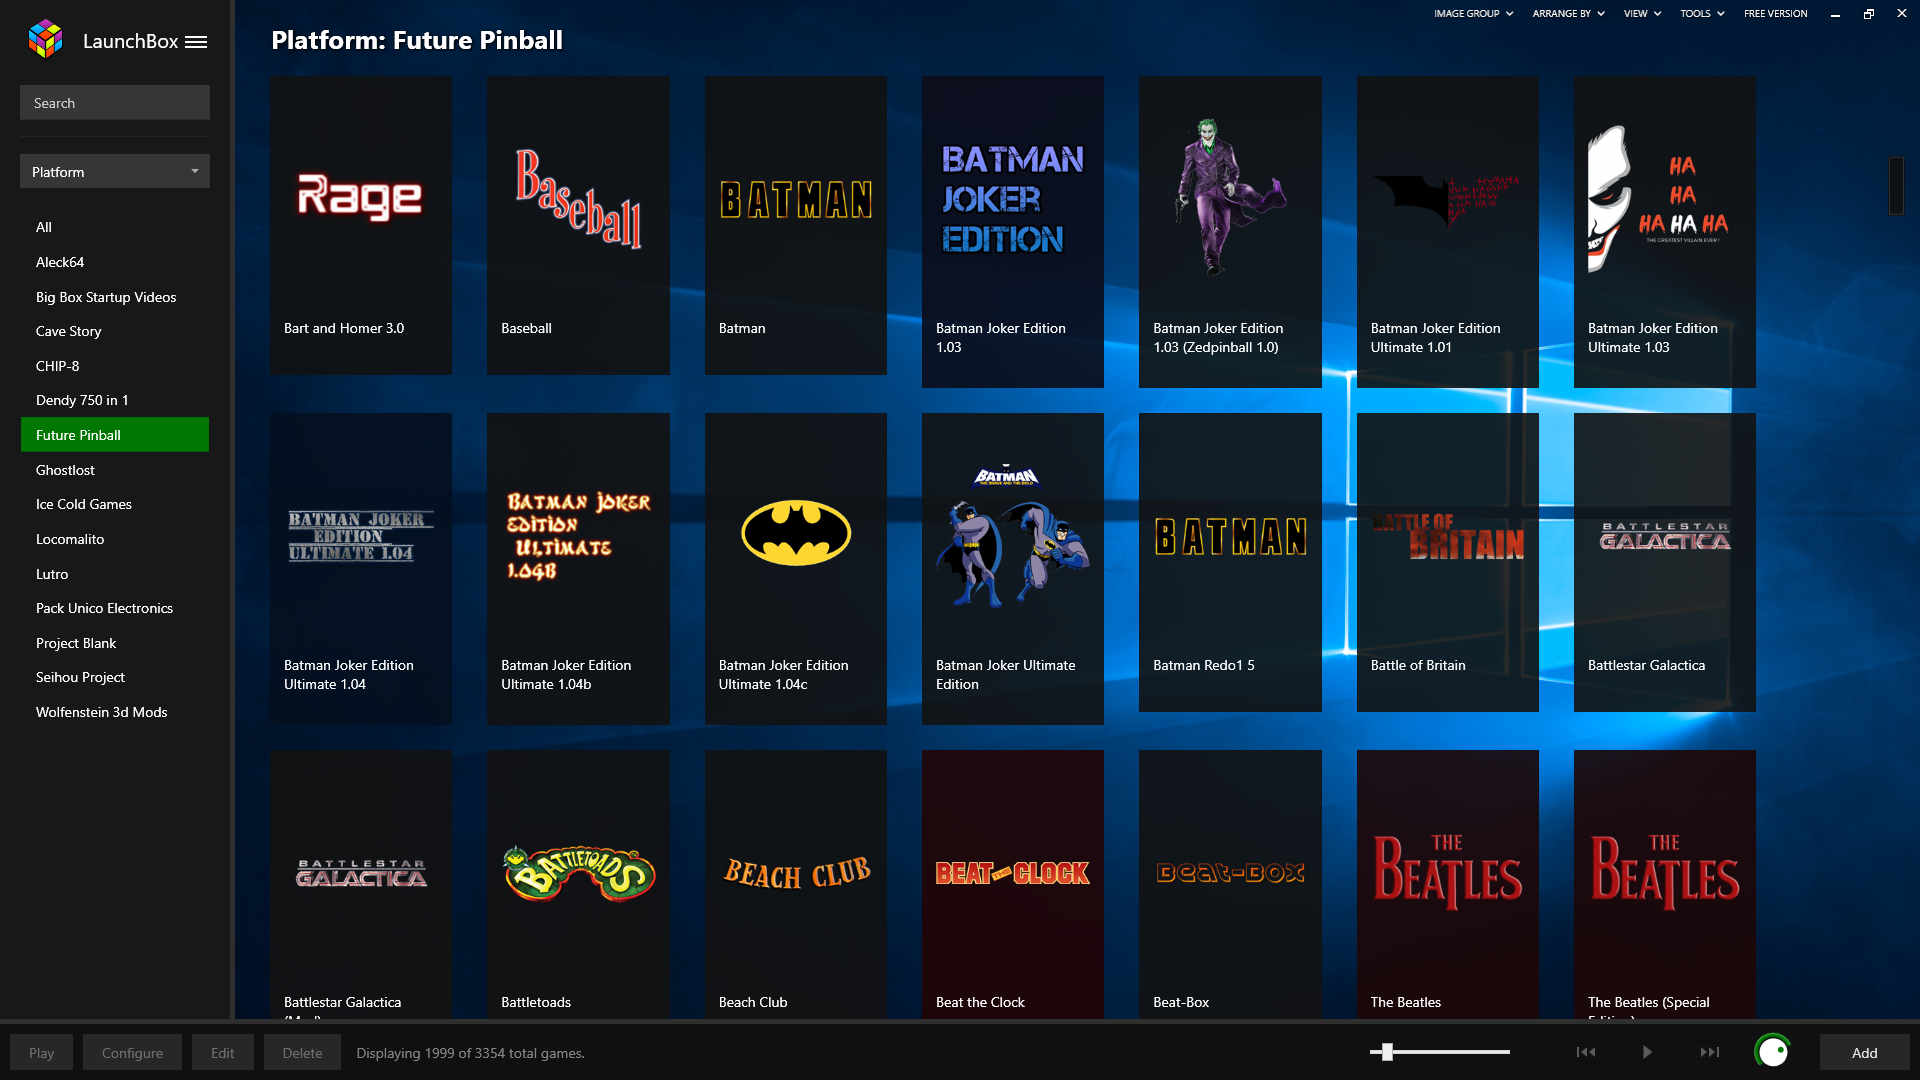1920x1080 pixels.
Task: Select Project Blank platform
Action: pyautogui.click(x=115, y=643)
